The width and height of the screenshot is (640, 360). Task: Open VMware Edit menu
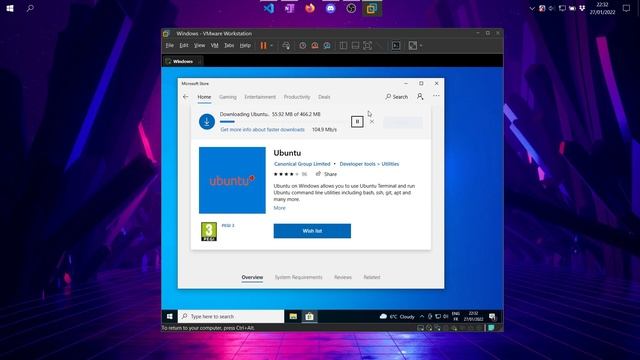point(184,45)
